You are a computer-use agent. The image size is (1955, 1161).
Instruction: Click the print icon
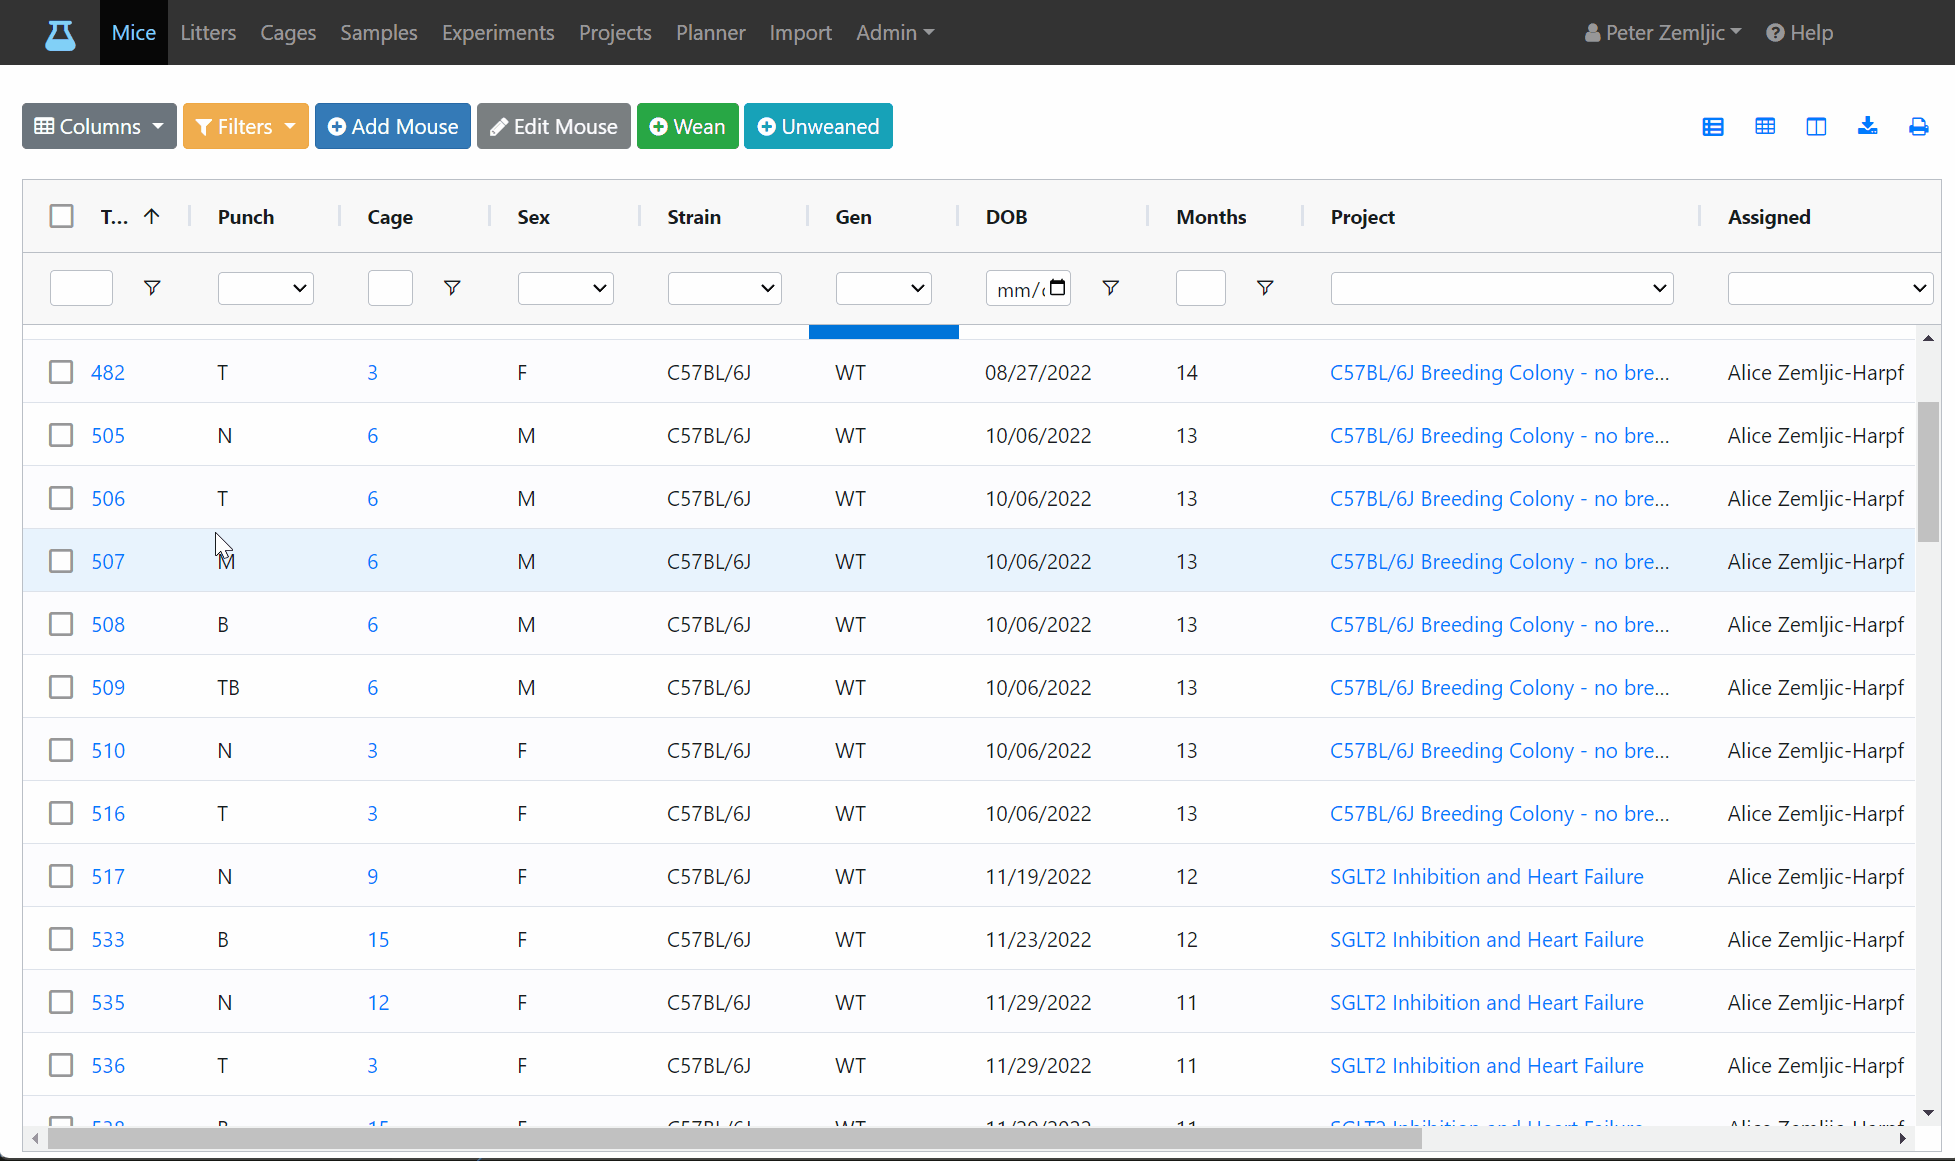[1918, 127]
